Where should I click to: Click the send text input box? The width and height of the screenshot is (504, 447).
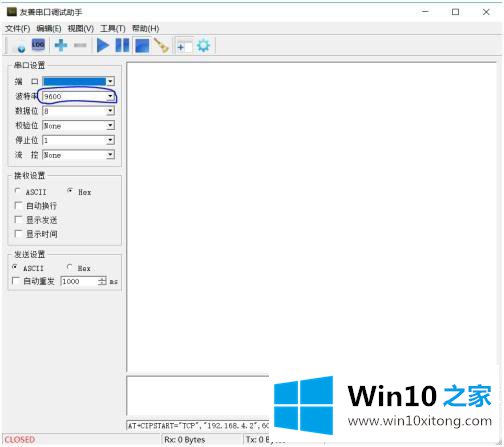tap(198, 396)
